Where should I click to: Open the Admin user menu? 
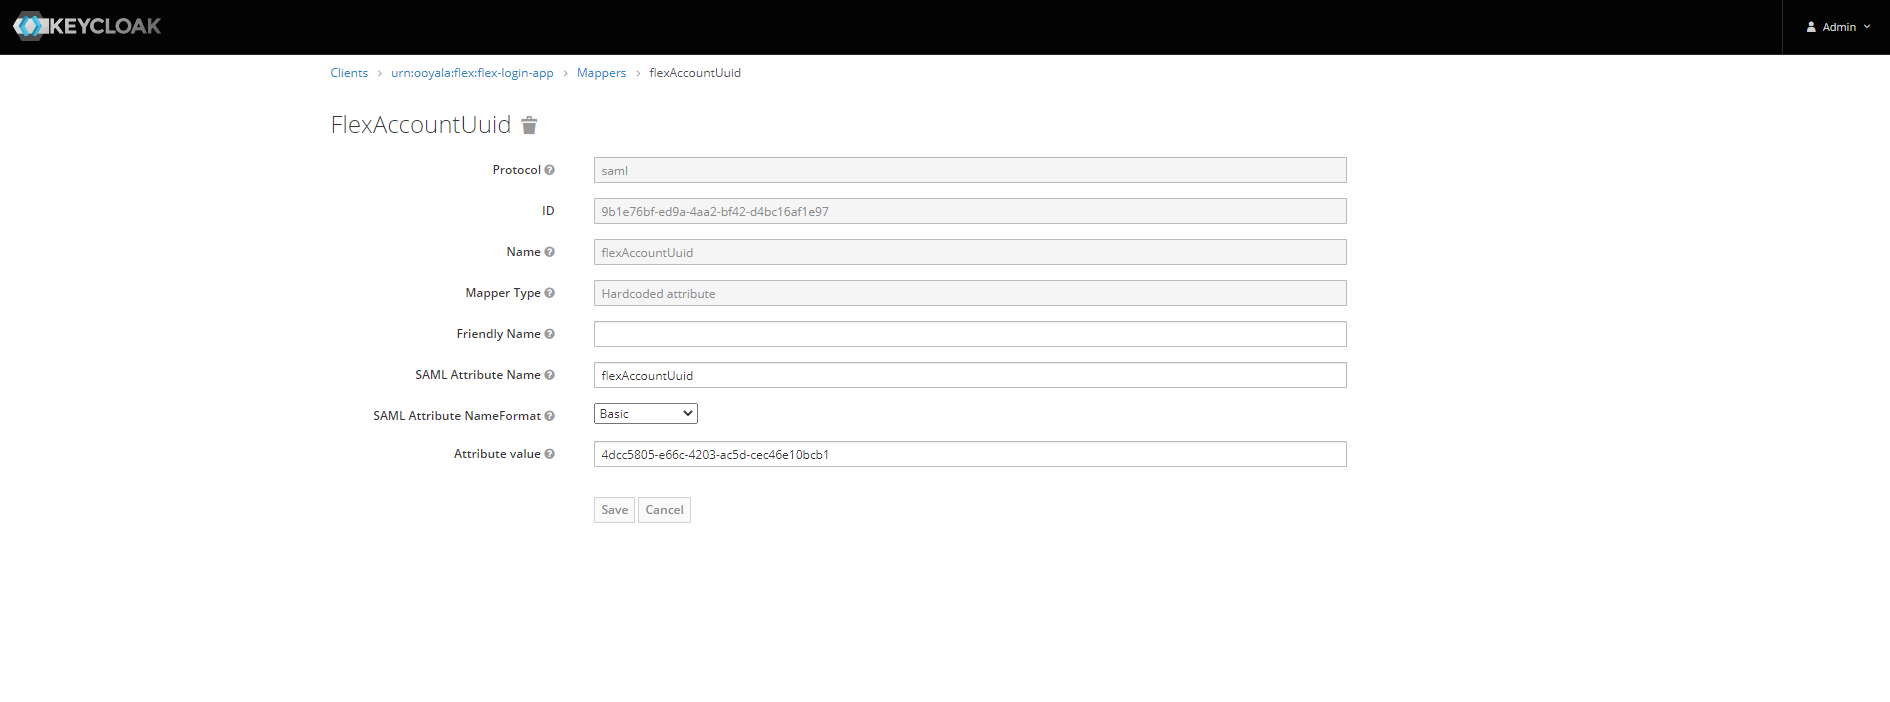tap(1837, 27)
